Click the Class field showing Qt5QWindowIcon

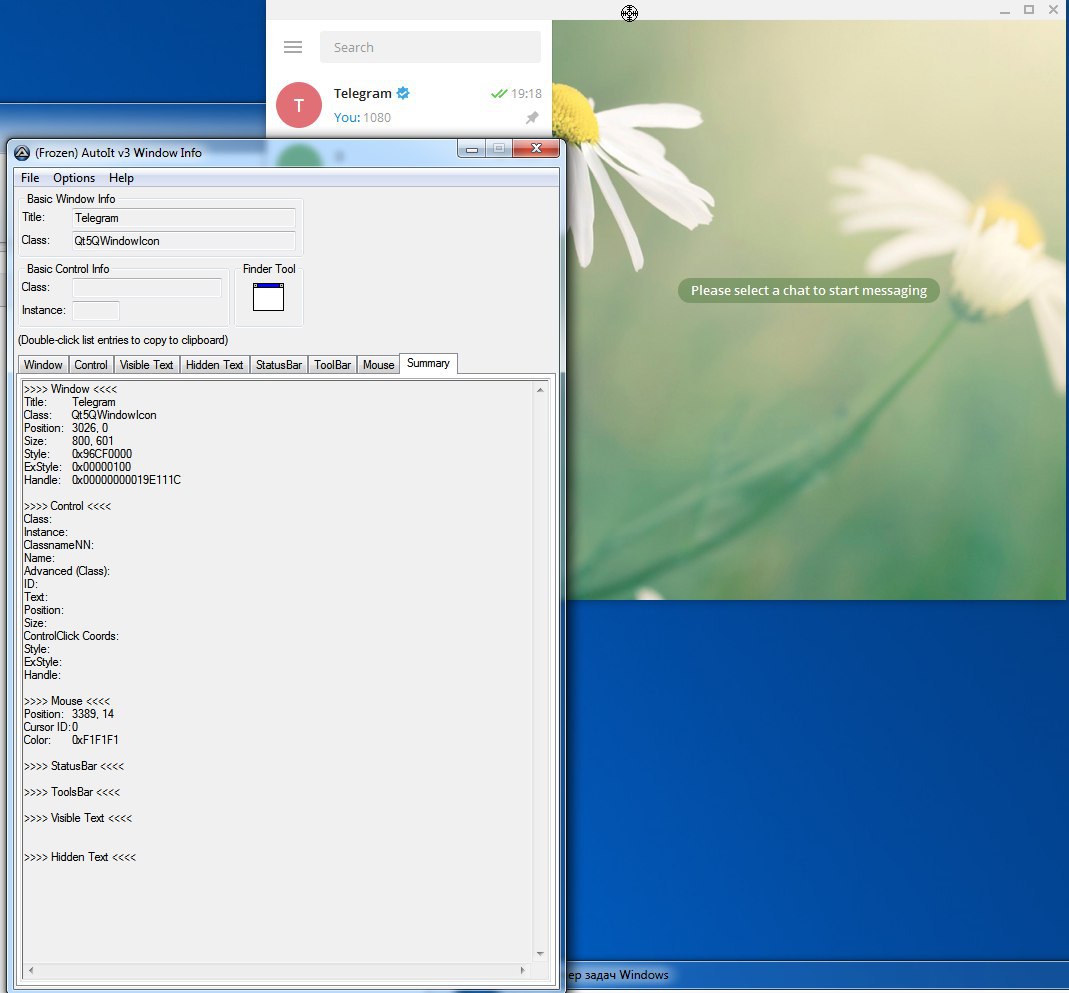coord(183,241)
